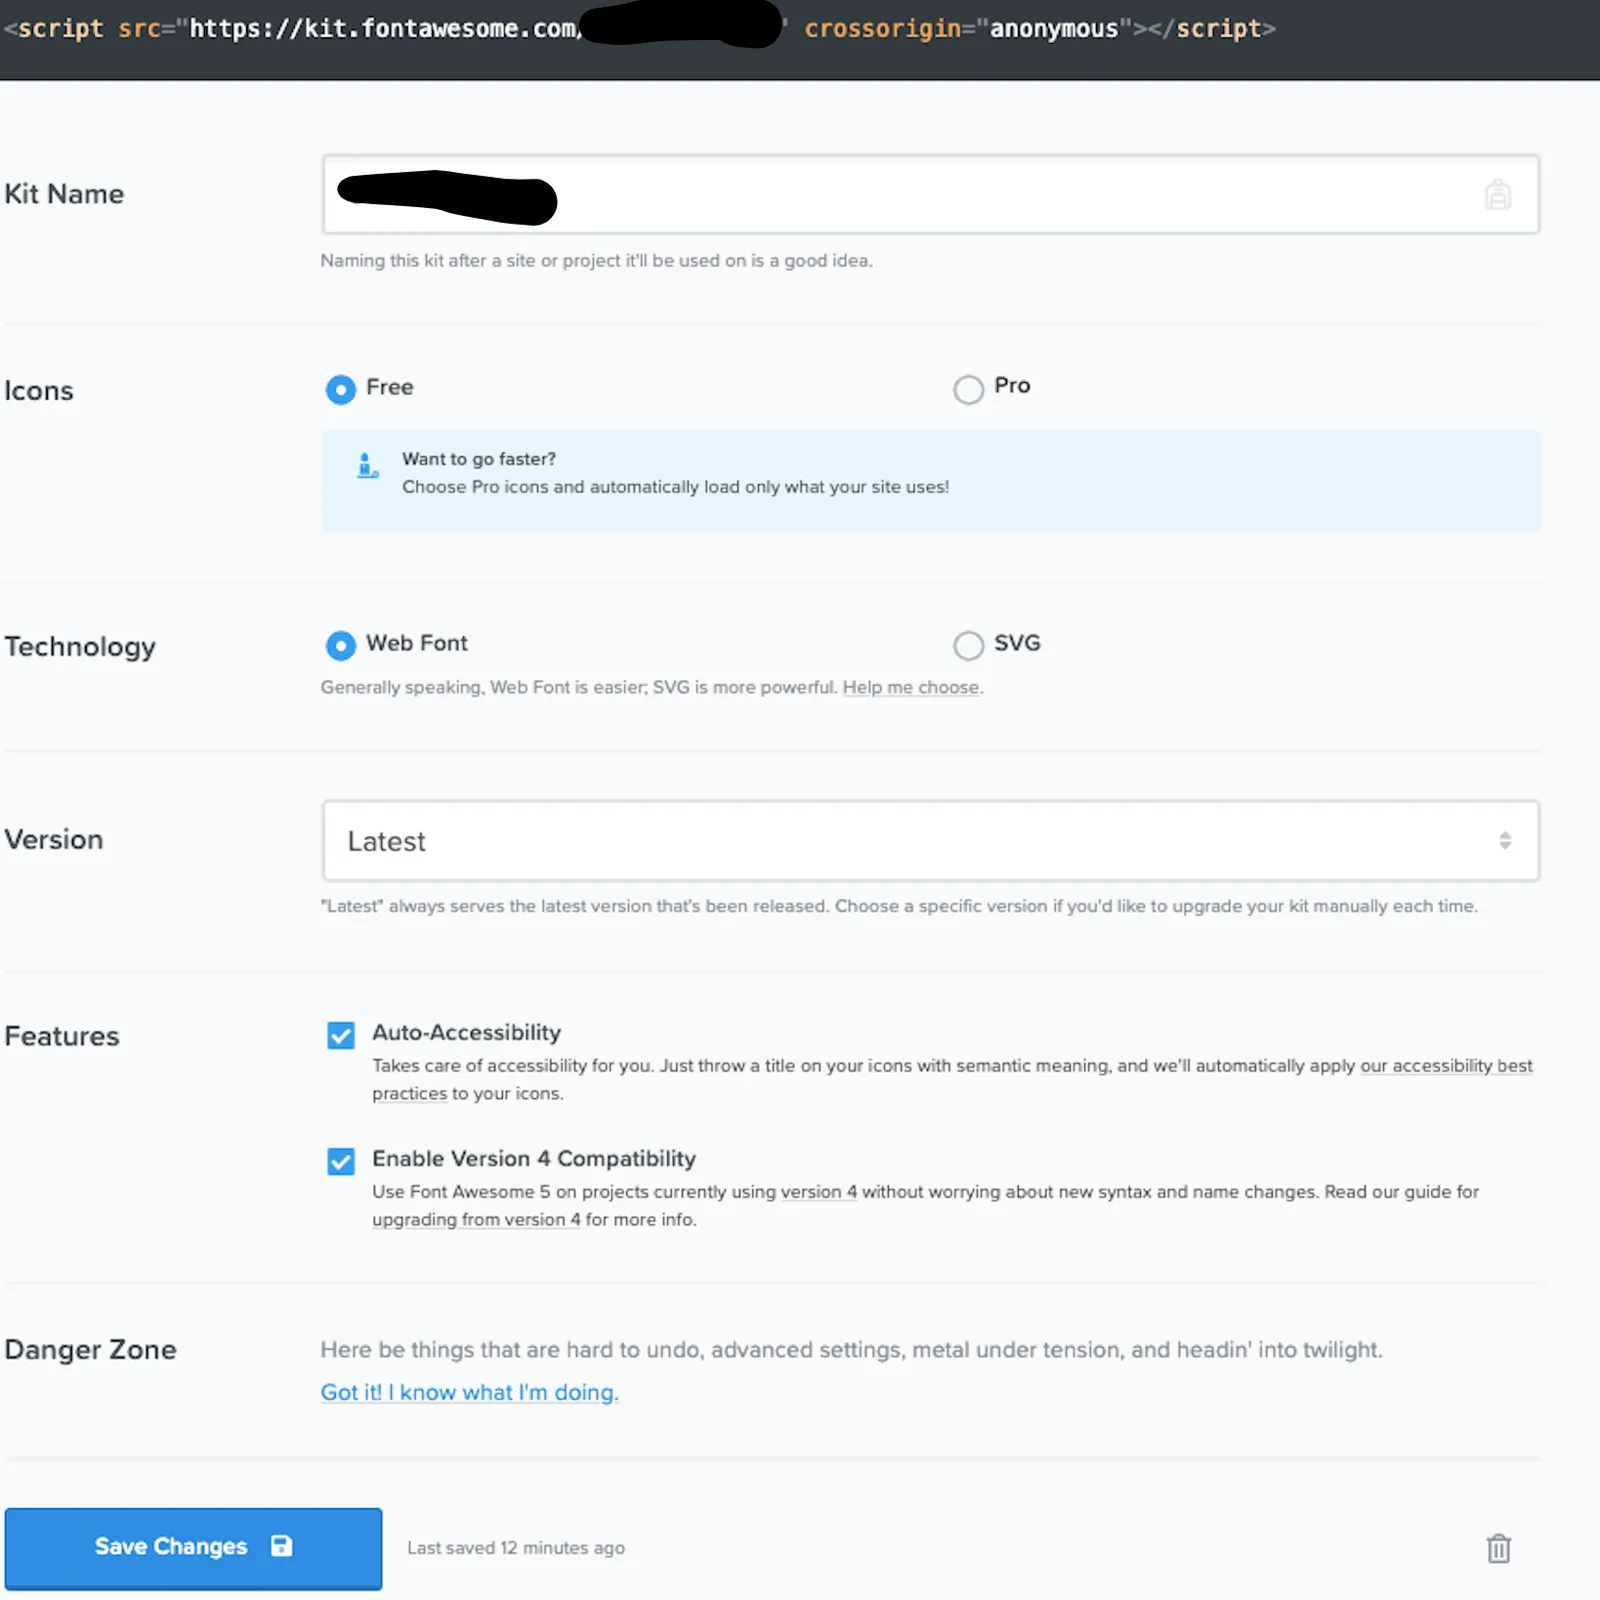Click the 'Naming this kit' helper text
The width and height of the screenshot is (1600, 1600).
[x=596, y=261]
